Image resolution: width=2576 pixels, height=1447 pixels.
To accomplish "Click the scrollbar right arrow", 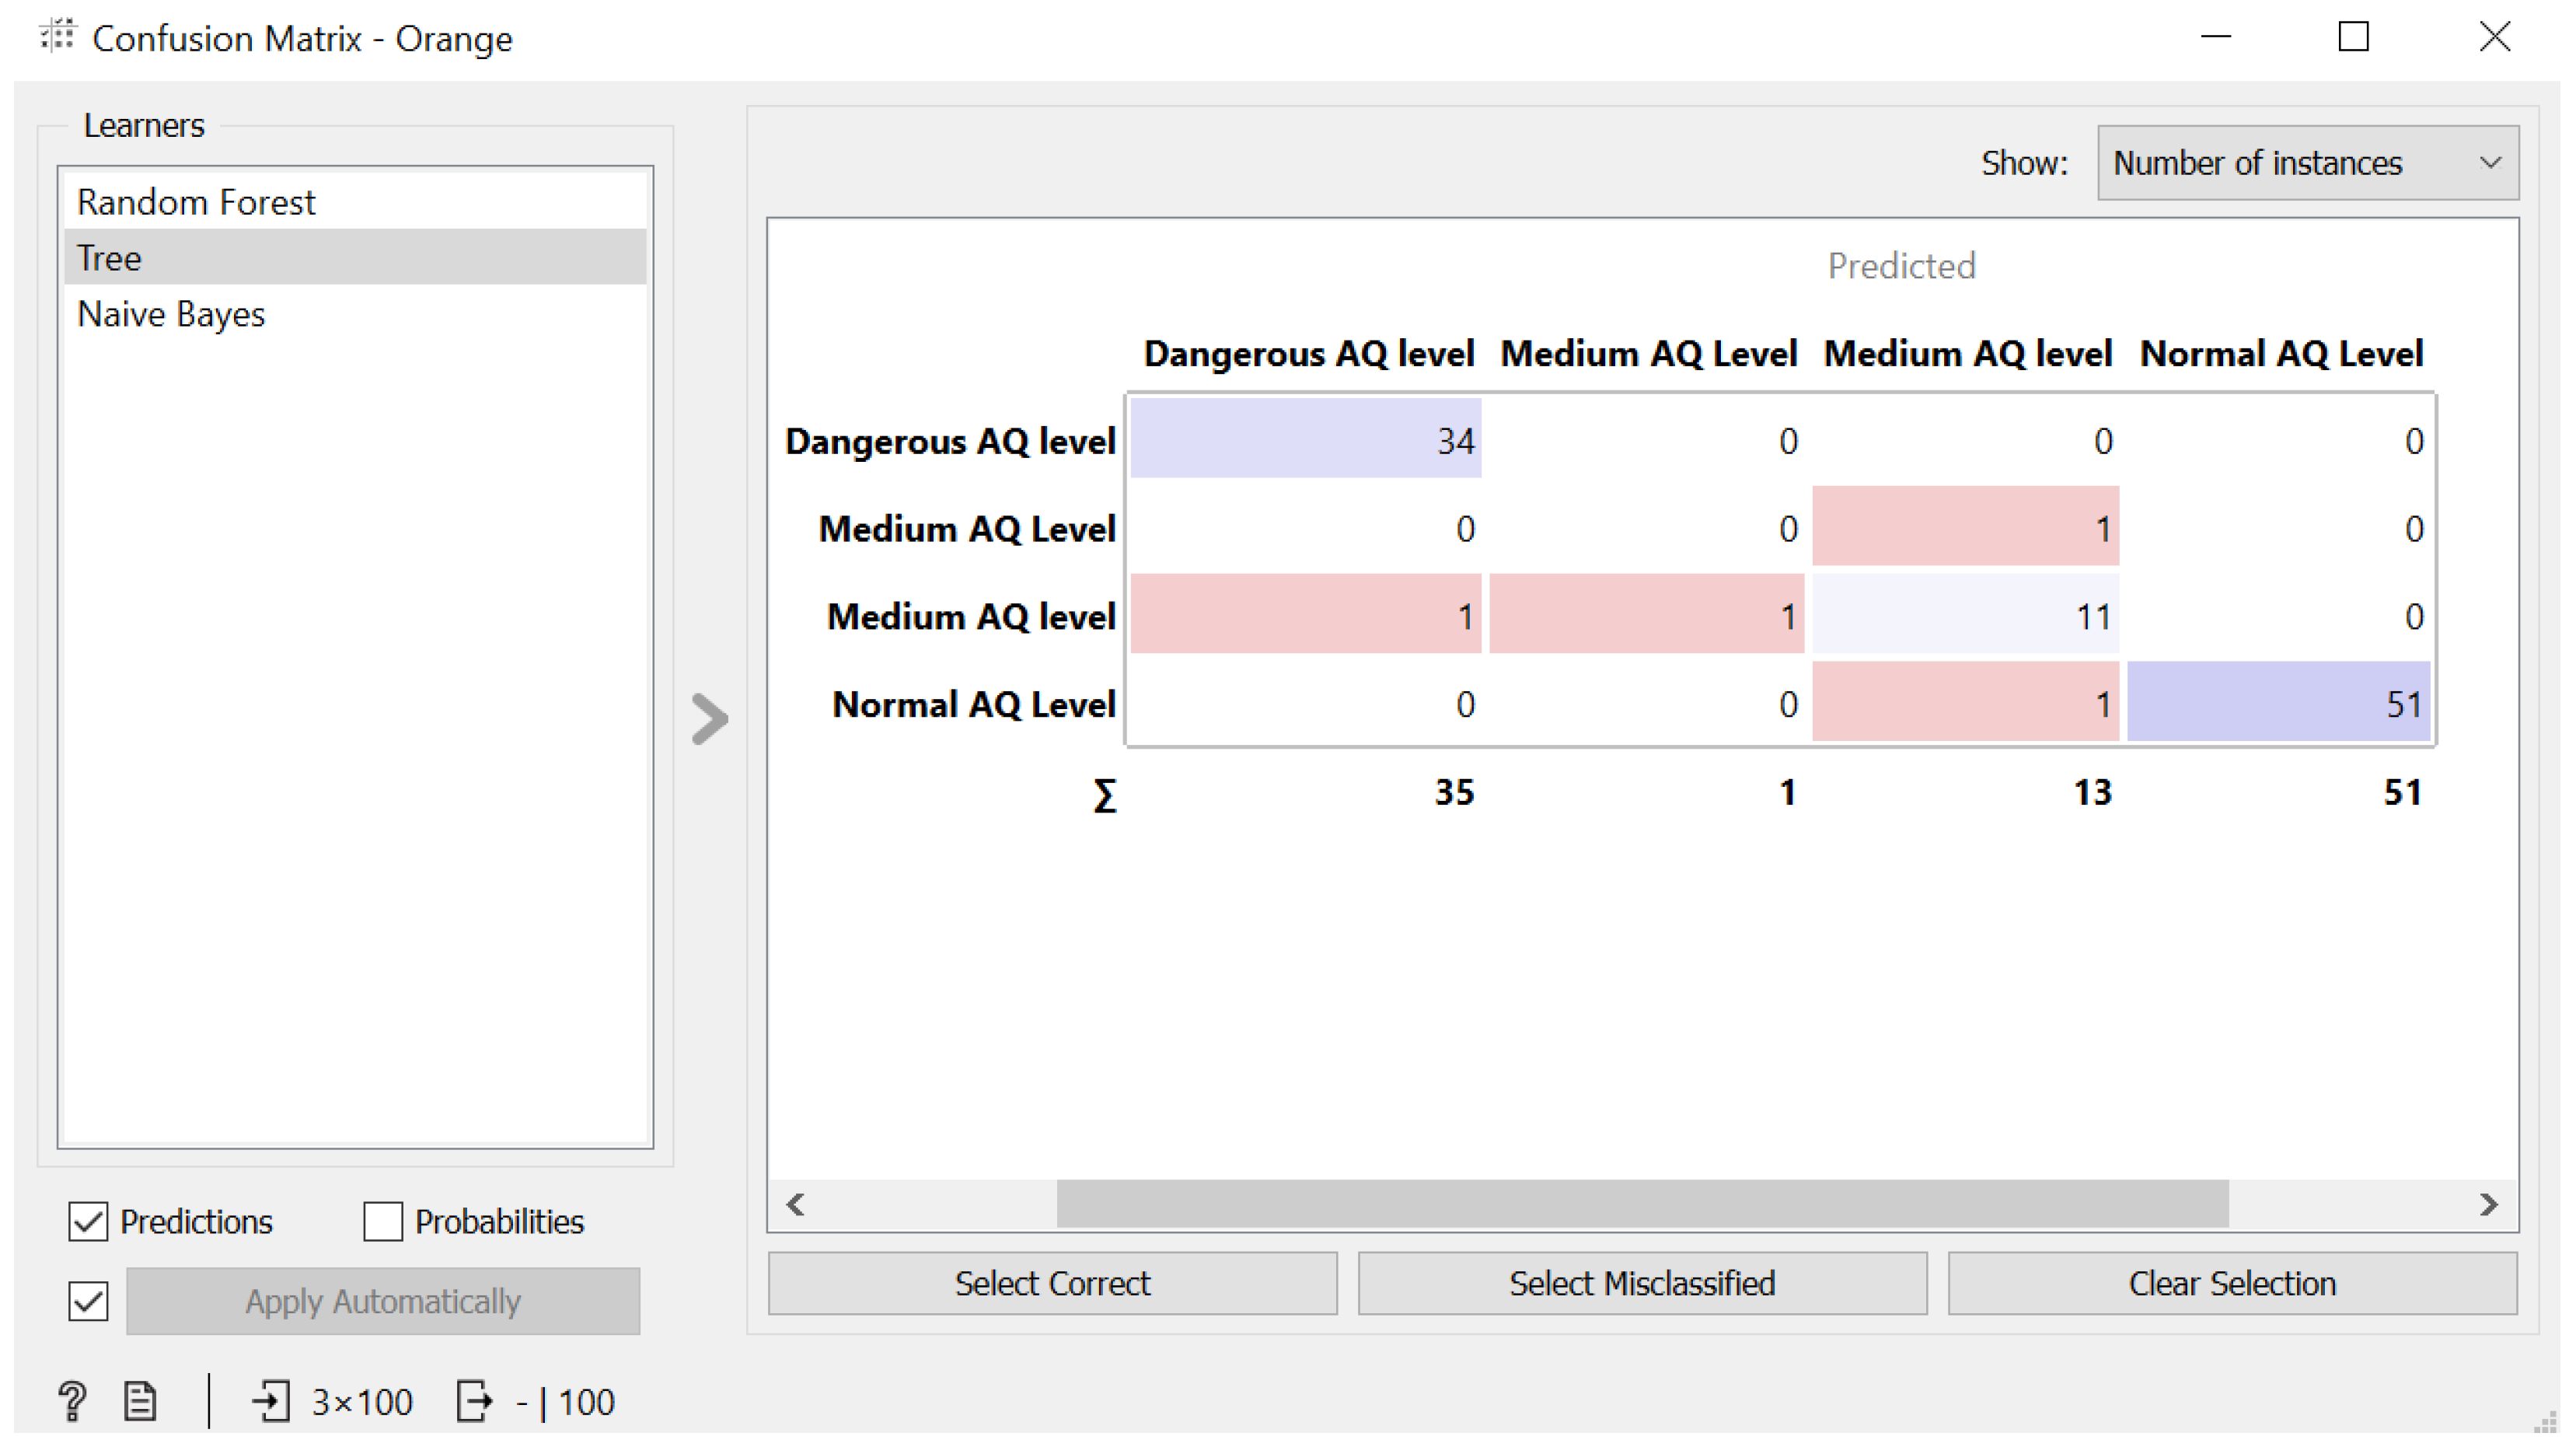I will click(x=2488, y=1204).
